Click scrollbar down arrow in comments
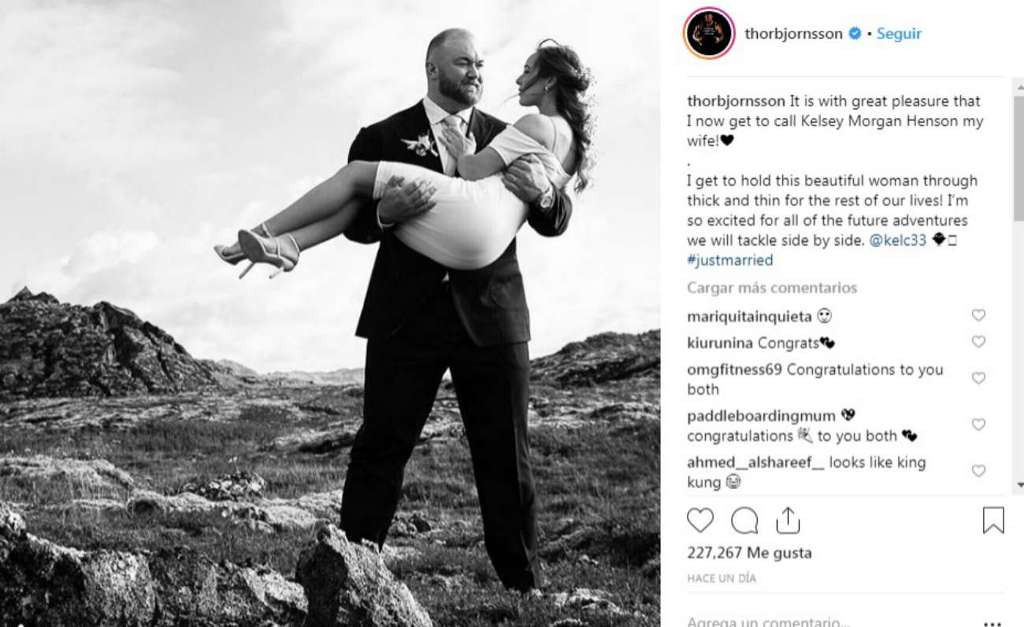 tap(1019, 485)
